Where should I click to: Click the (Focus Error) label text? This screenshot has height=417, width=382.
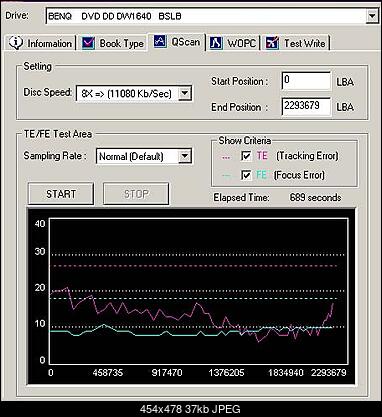[299, 175]
